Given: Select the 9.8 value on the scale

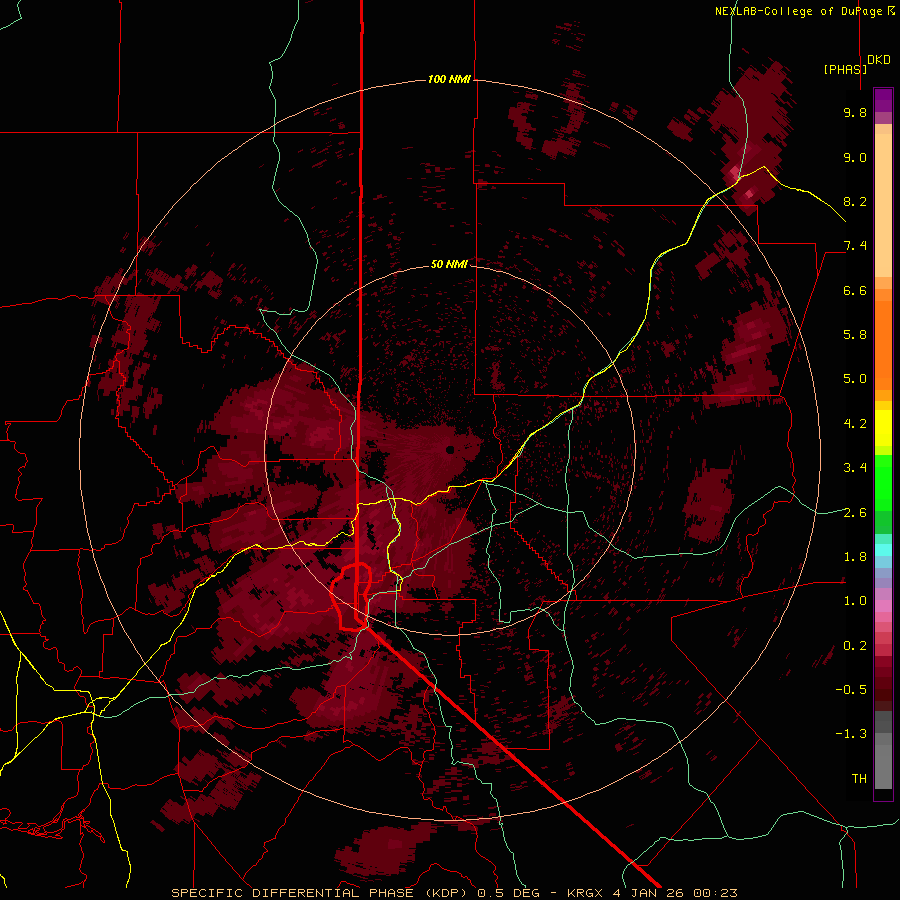Looking at the screenshot, I should coord(855,112).
